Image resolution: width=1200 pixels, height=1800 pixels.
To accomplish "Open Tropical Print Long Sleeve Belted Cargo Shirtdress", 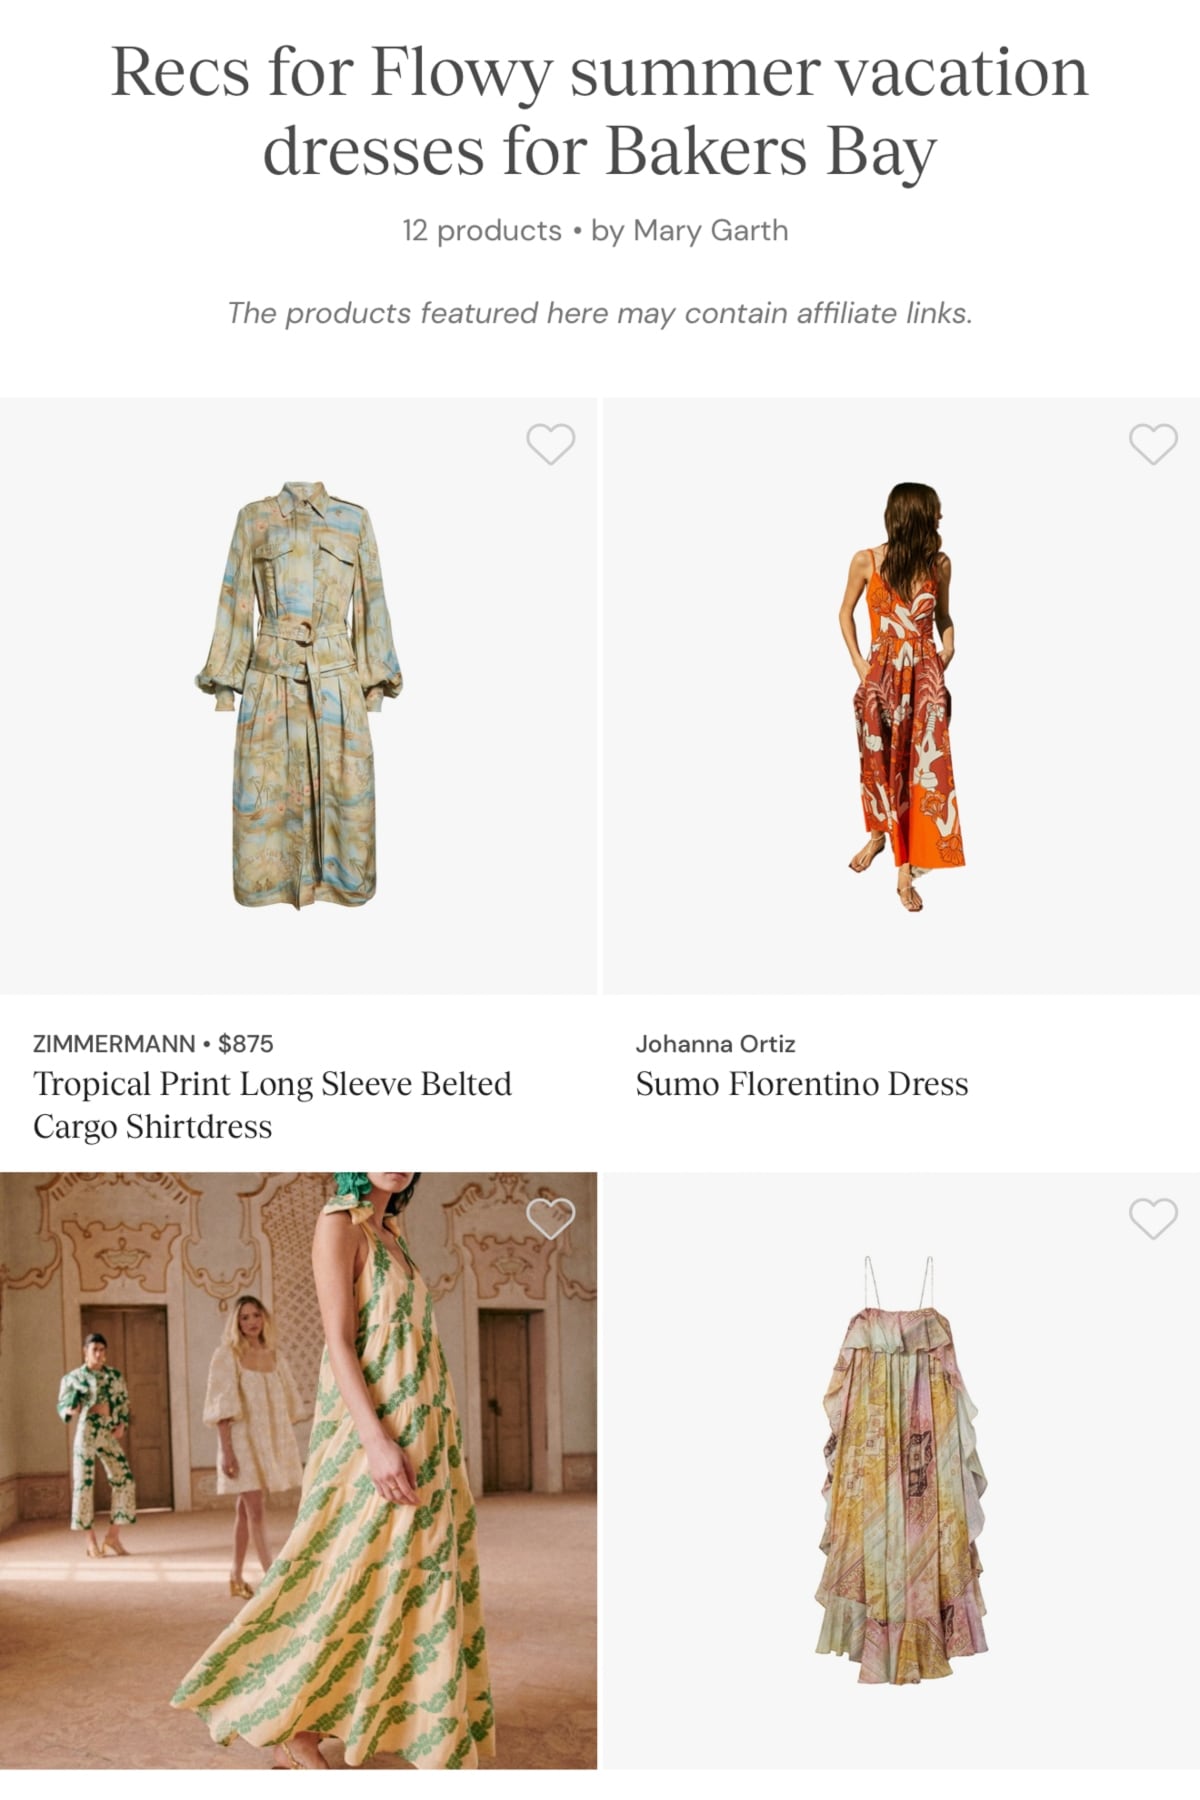I will 272,1105.
